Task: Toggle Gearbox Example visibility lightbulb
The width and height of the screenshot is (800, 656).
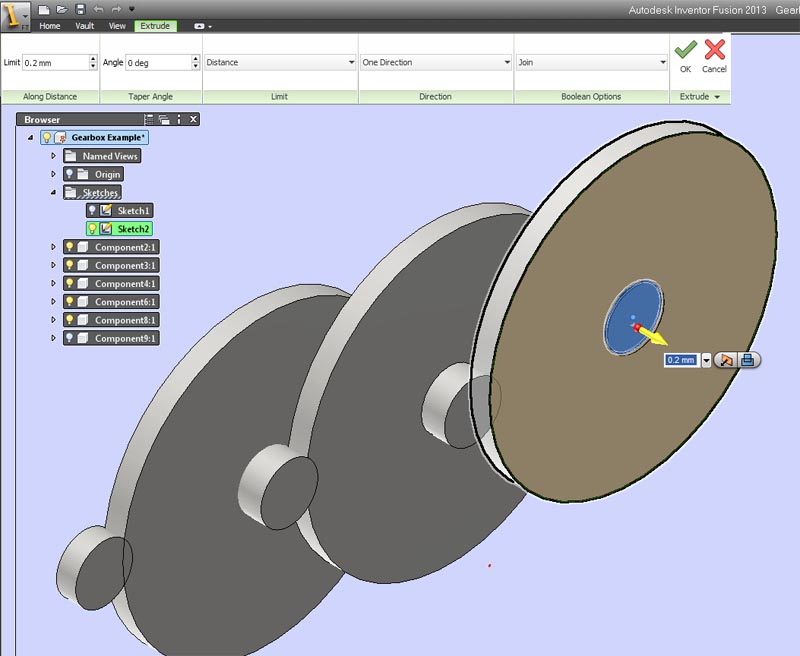Action: (46, 138)
